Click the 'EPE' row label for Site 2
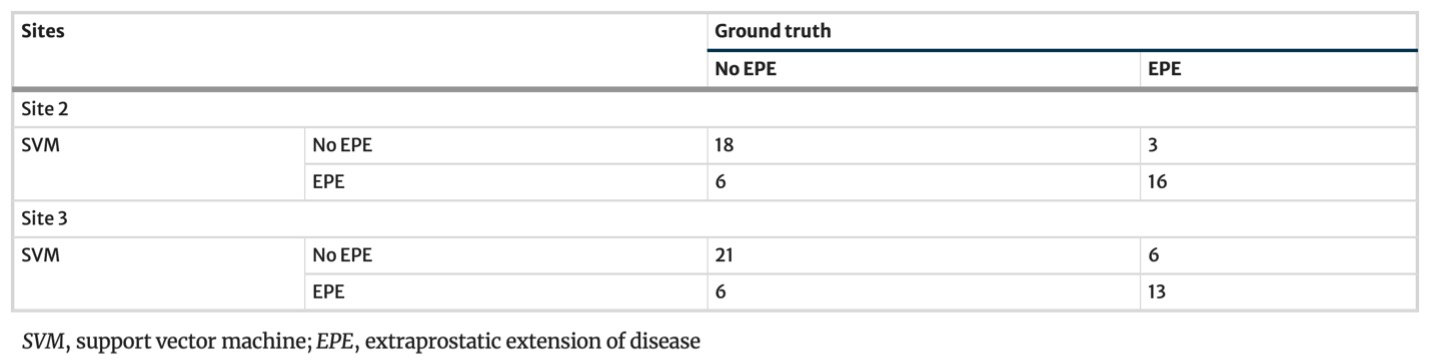This screenshot has height=363, width=1430. [x=504, y=182]
